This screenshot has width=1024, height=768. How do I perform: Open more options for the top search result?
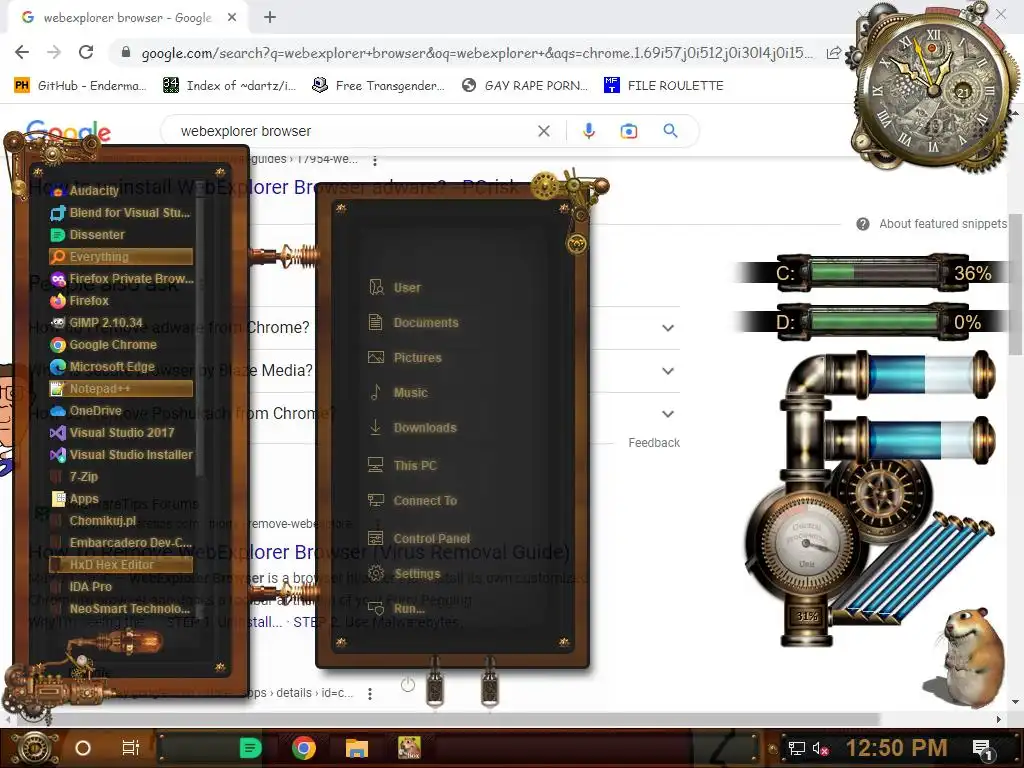[x=375, y=160]
